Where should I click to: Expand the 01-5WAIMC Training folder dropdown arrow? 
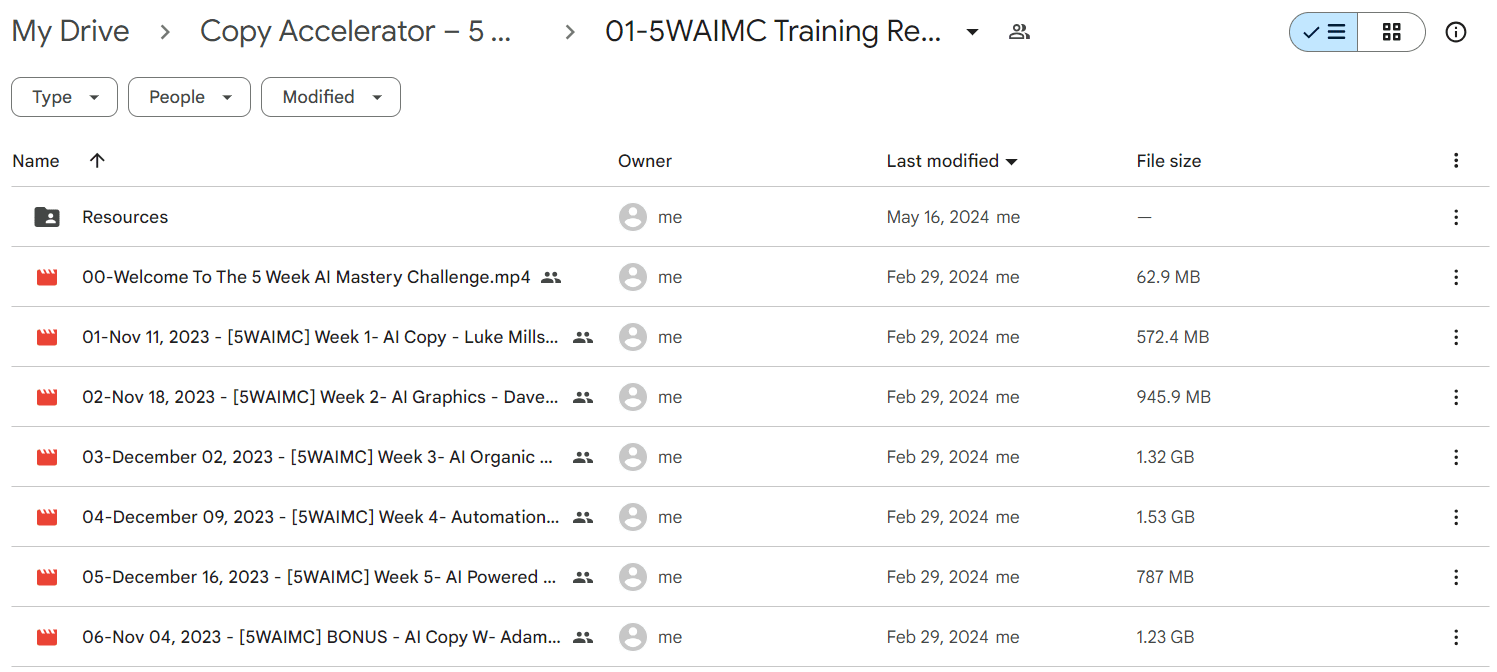pyautogui.click(x=972, y=32)
